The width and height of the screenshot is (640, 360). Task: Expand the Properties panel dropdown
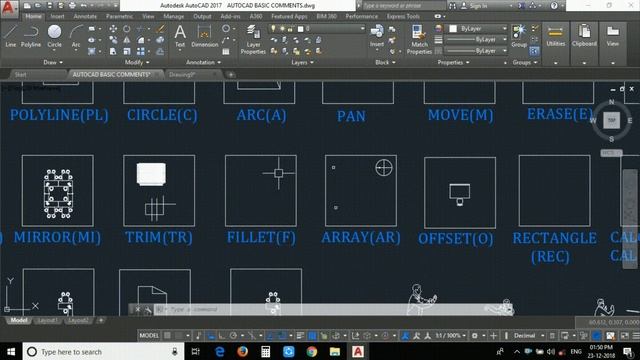[x=453, y=62]
